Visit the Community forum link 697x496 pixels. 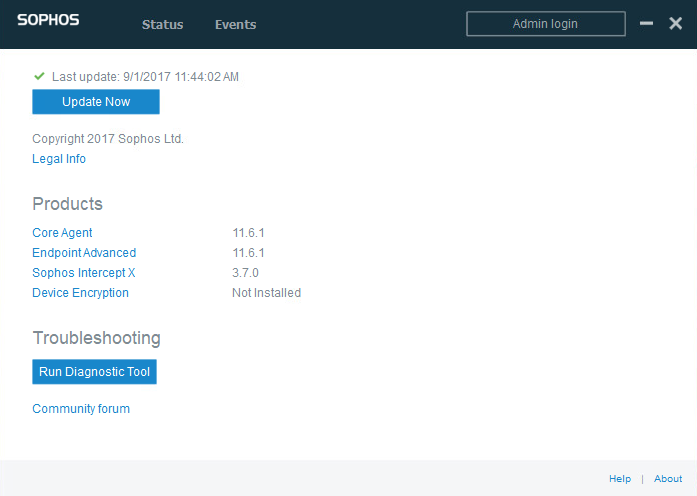81,409
